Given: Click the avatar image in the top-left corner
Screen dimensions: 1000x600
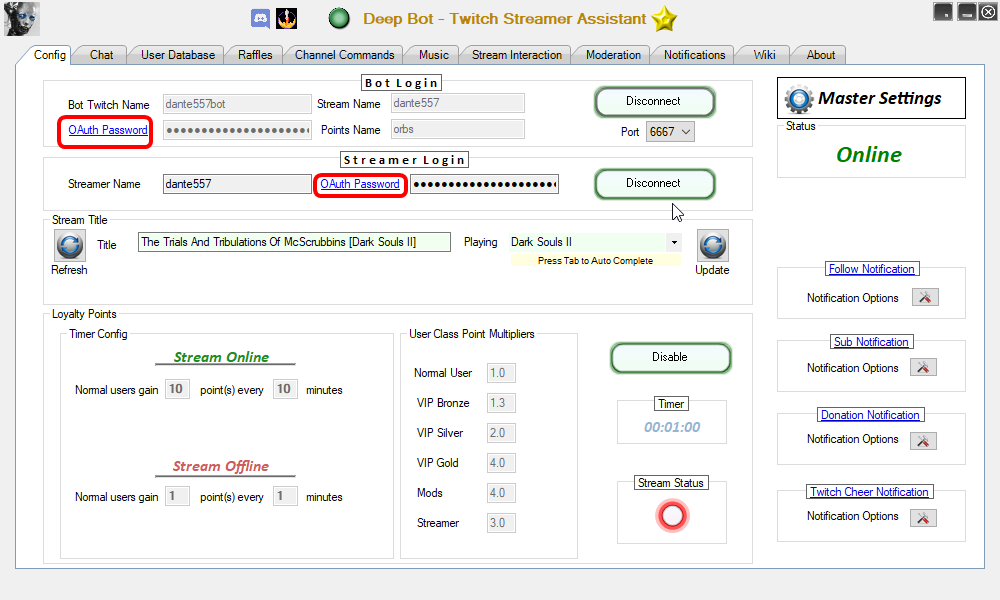Looking at the screenshot, I should (22, 18).
